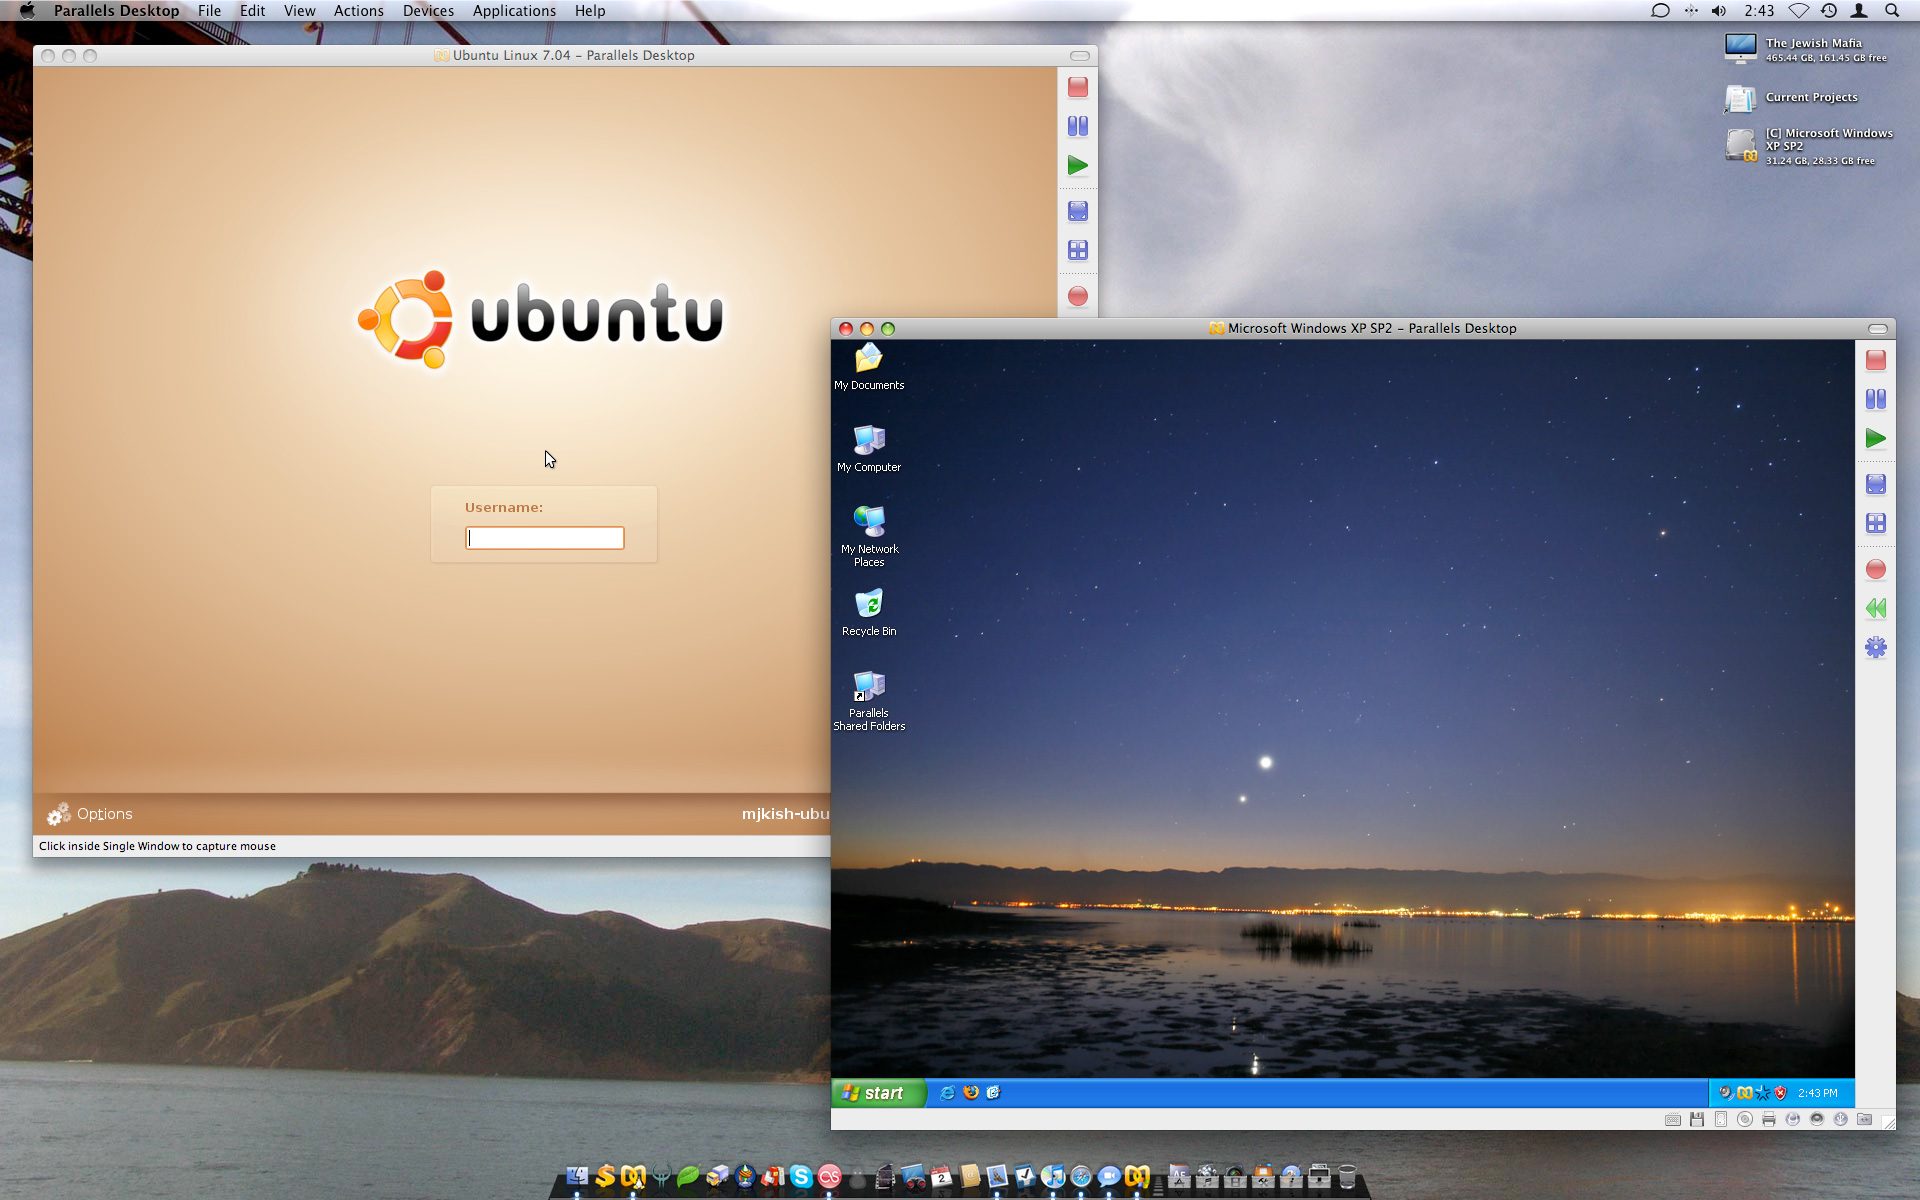Switch Windows XP VM to full screen
The height and width of the screenshot is (1200, 1920).
tap(1875, 484)
